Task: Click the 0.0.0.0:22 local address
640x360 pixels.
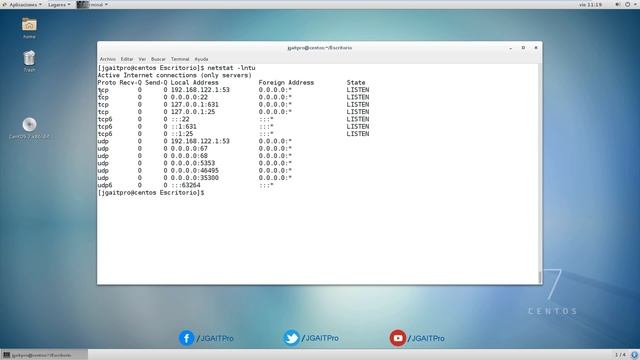Action: tap(189, 97)
